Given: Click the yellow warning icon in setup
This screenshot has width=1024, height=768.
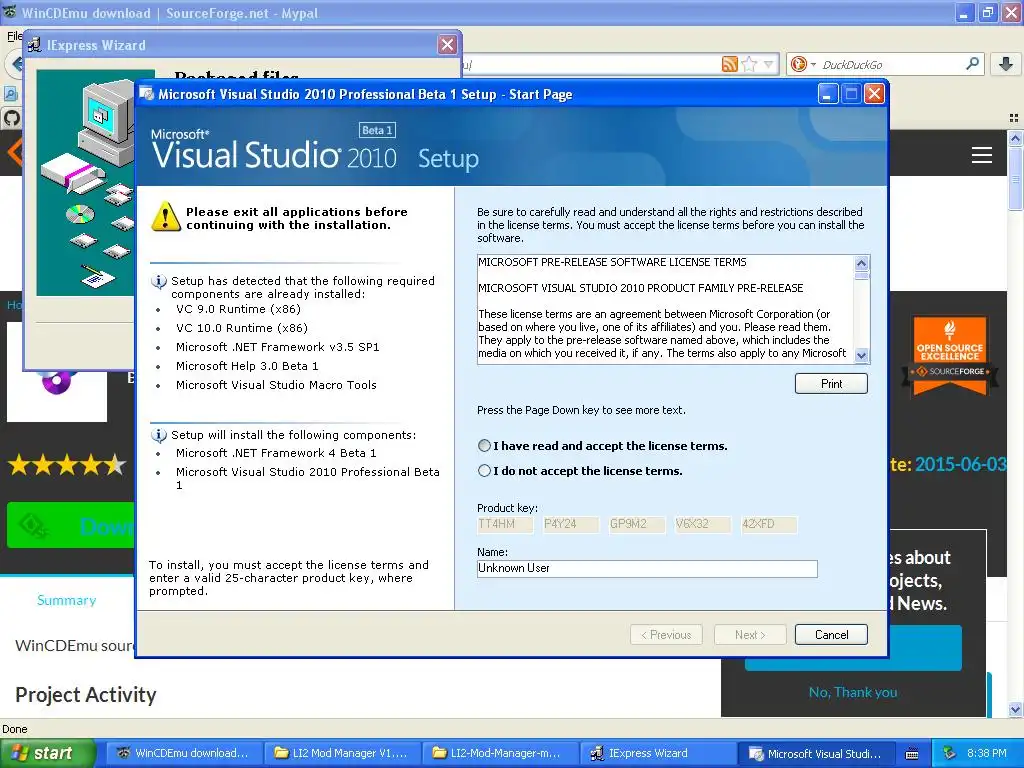Looking at the screenshot, I should [166, 216].
